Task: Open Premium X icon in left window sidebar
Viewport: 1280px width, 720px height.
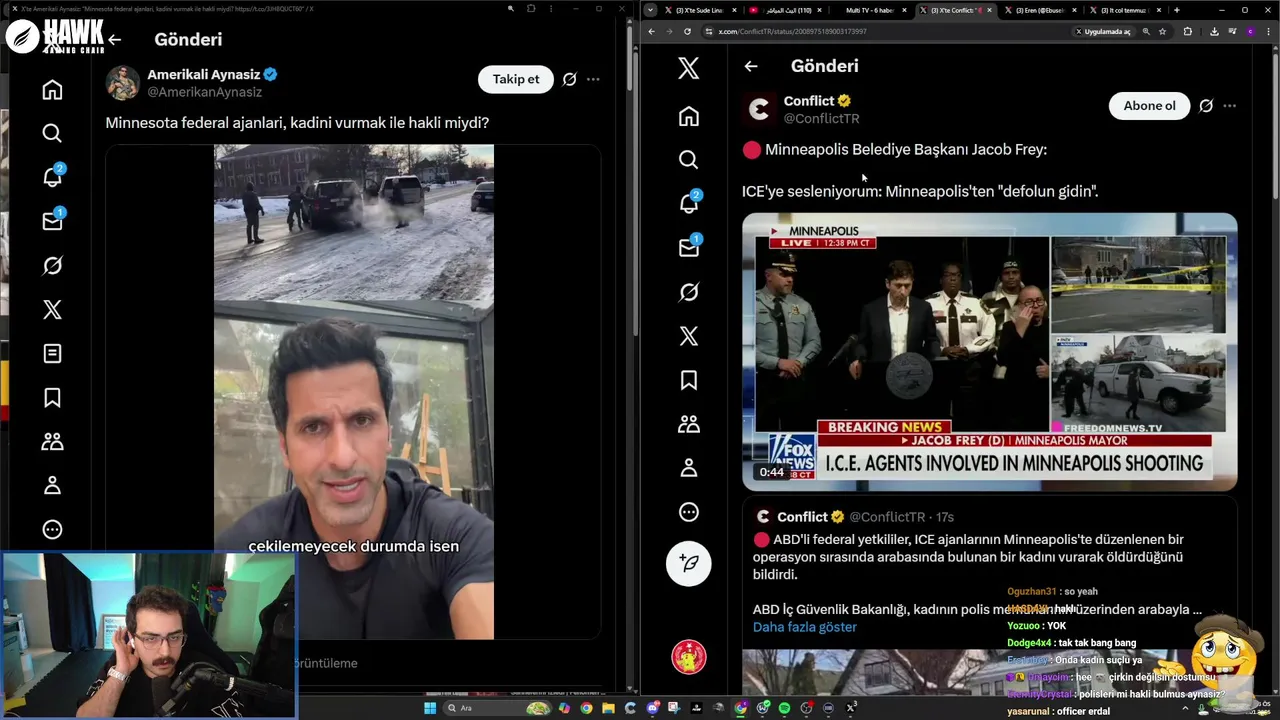Action: [52, 309]
